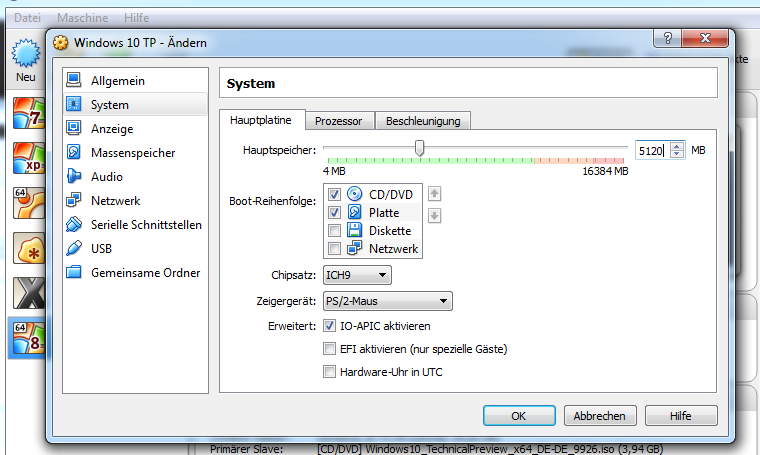Click the help question mark in title bar
The height and width of the screenshot is (455, 760).
pyautogui.click(x=667, y=38)
